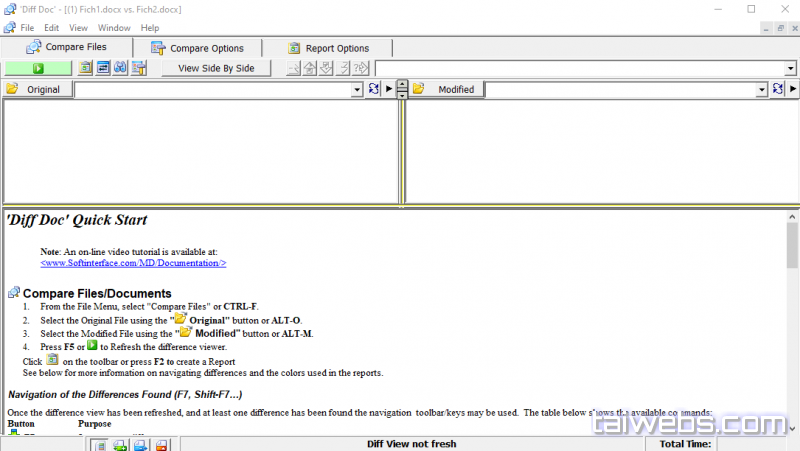The height and width of the screenshot is (451, 800).
Task: Click the create report clipboard icon
Action: pos(86,68)
